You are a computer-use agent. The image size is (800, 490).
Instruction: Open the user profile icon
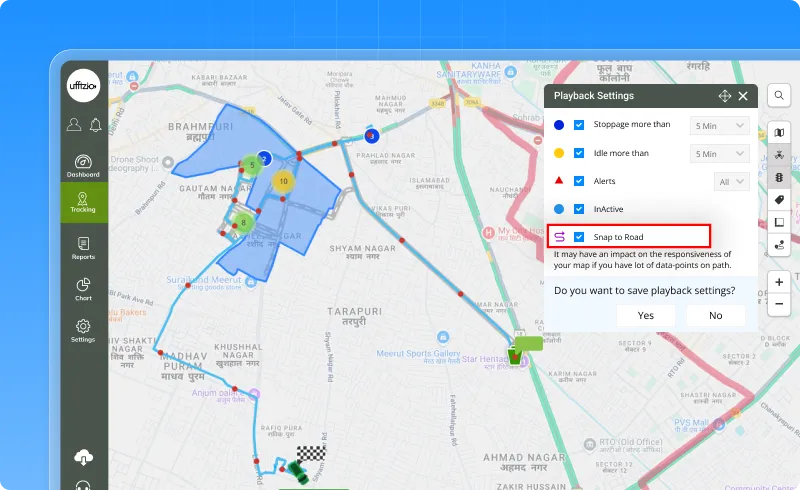(74, 125)
